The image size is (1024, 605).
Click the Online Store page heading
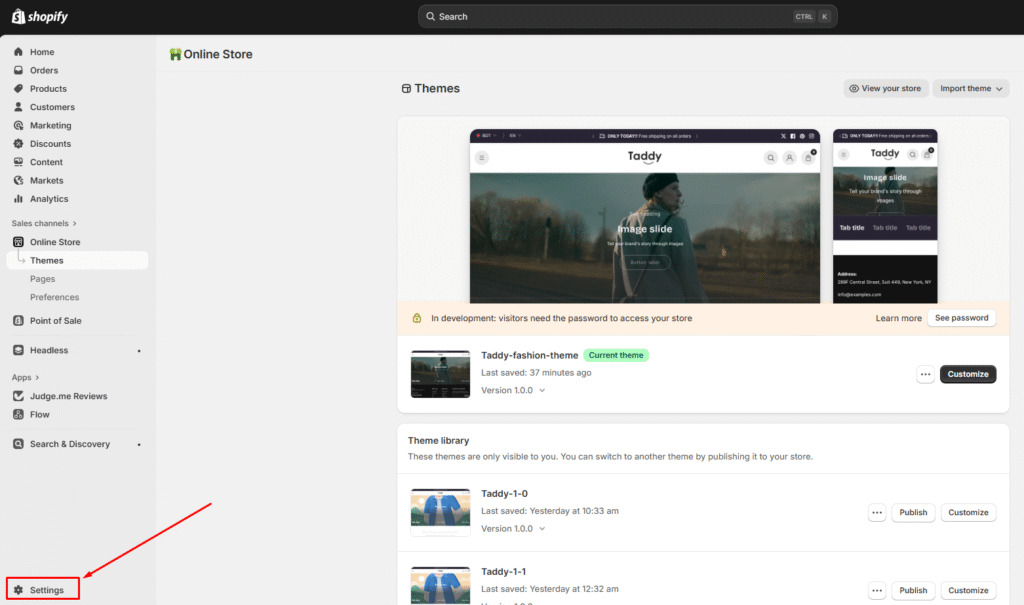[217, 54]
